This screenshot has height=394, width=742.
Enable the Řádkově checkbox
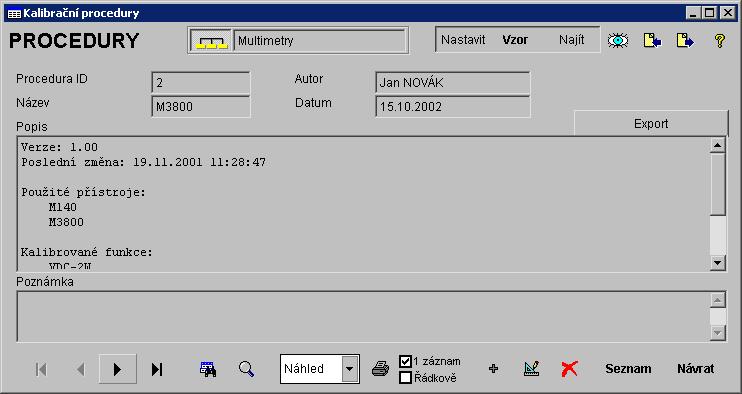tap(405, 377)
